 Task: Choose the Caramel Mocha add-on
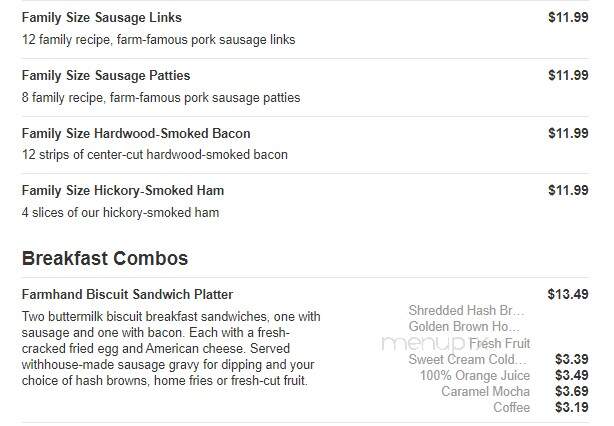click(486, 392)
